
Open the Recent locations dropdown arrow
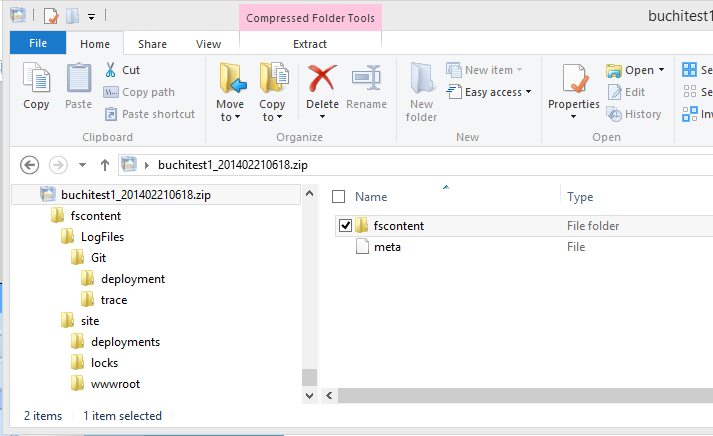coord(82,165)
